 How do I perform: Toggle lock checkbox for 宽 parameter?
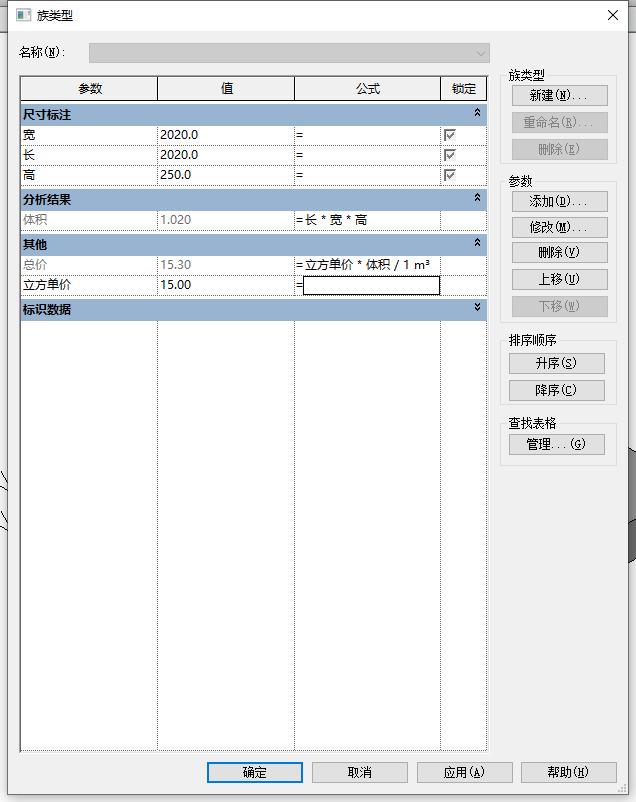[450, 135]
